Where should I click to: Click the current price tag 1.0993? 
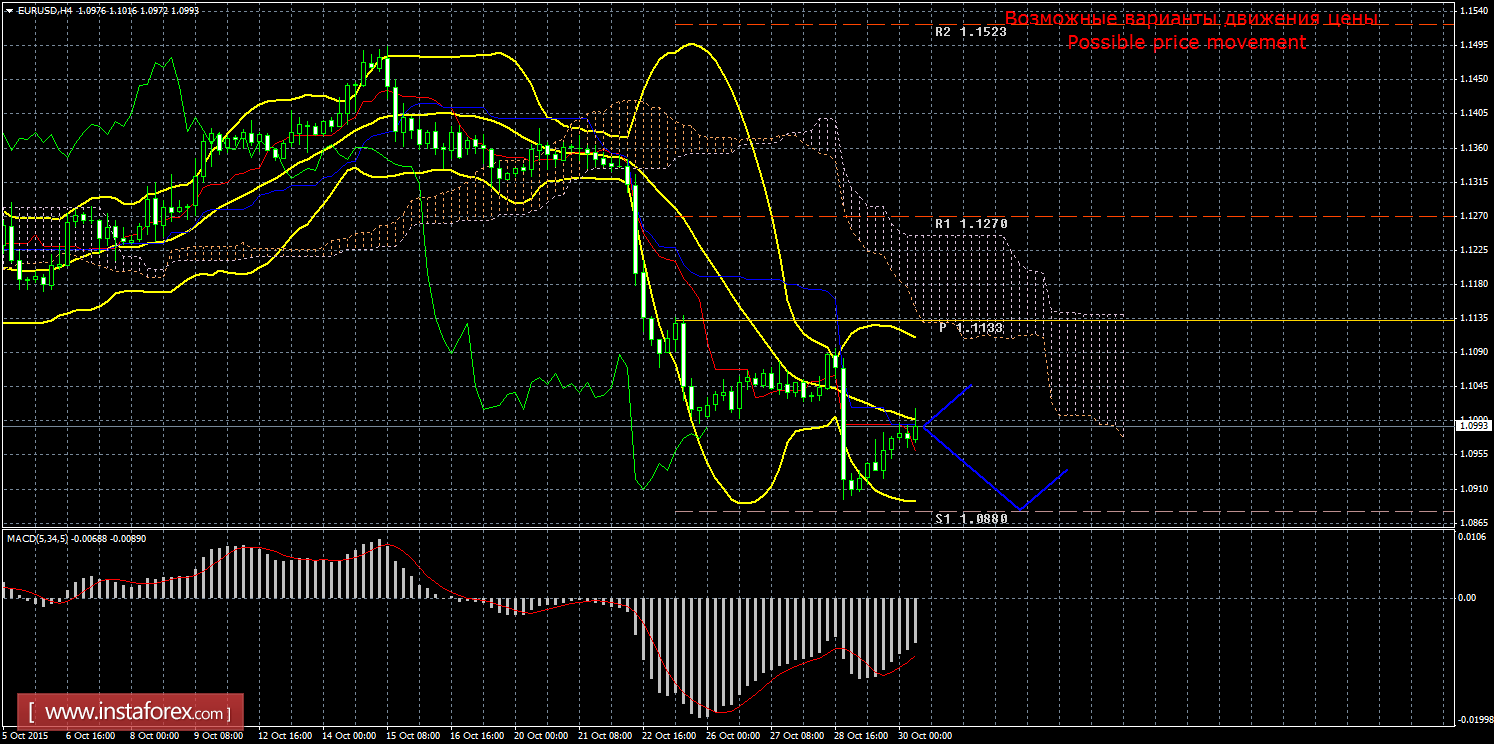pos(1473,425)
